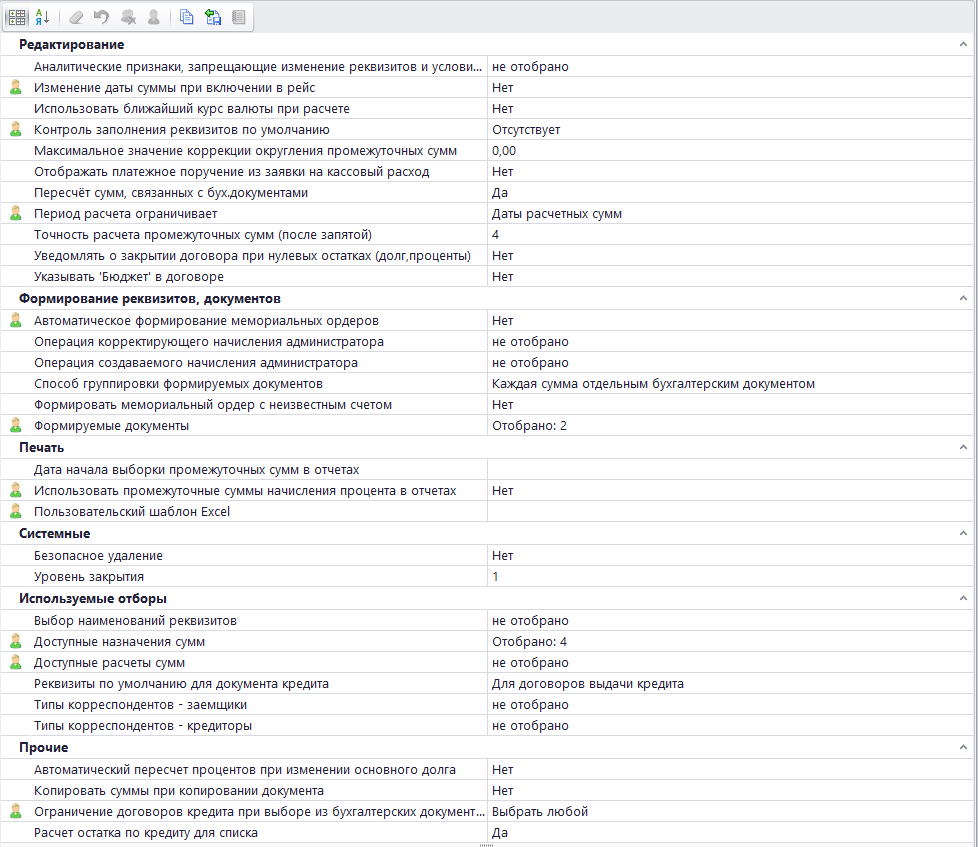Click the notebook icon in the toolbar
Viewport: 978px width, 847px height.
pos(238,17)
